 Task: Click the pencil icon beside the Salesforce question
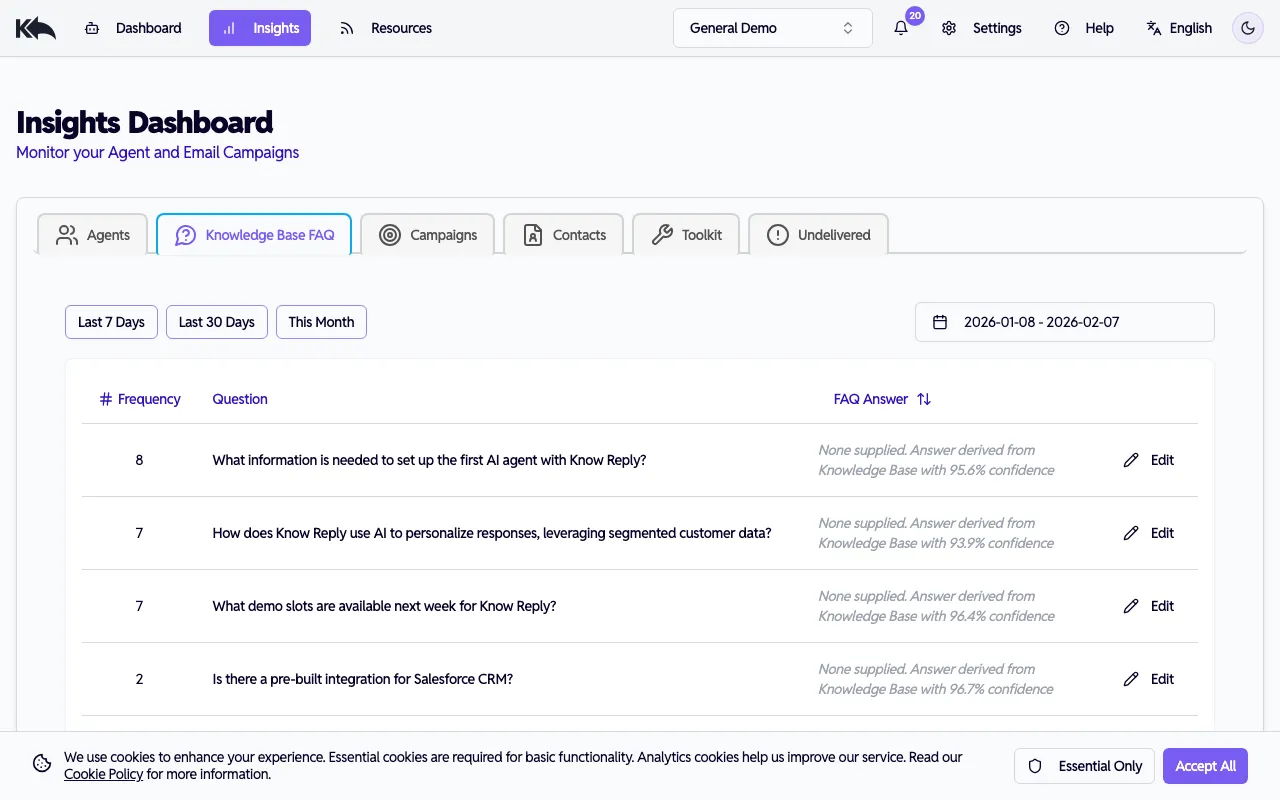(1130, 679)
